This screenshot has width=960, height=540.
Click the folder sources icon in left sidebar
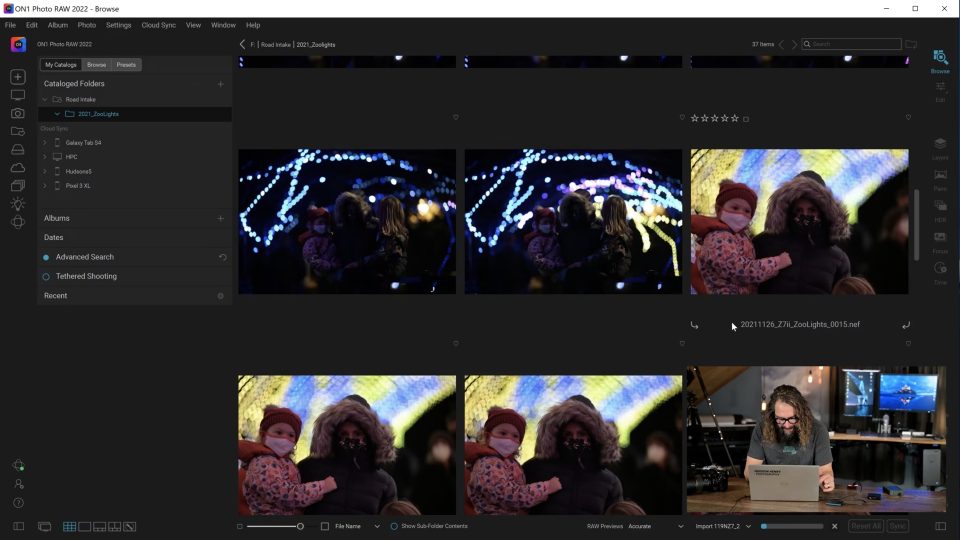(18, 131)
